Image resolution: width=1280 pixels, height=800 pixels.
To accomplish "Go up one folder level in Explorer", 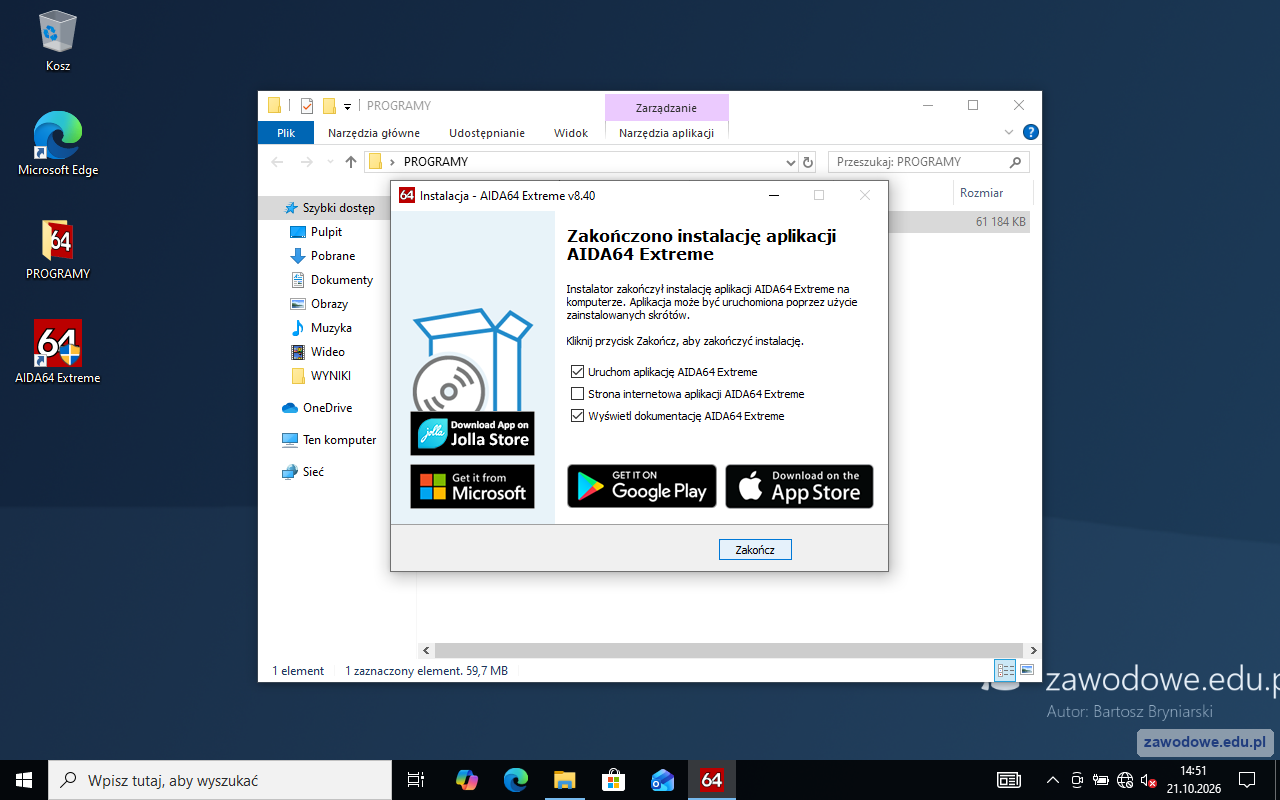I will (x=350, y=162).
